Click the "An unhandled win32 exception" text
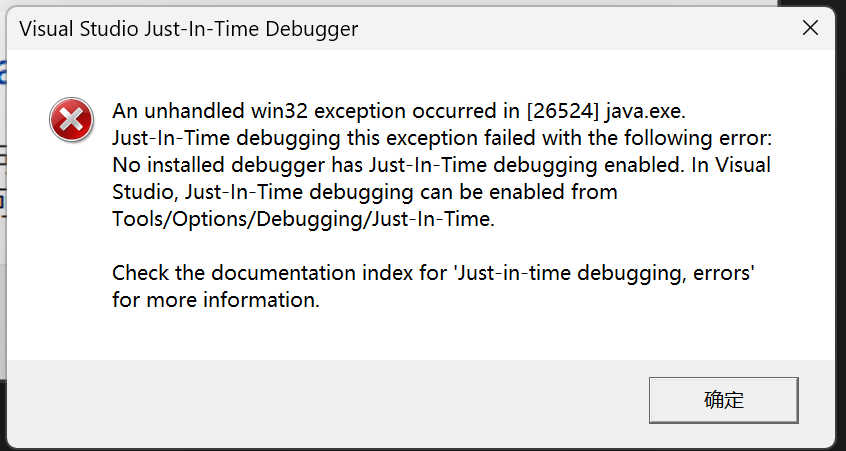The height and width of the screenshot is (451, 846). pyautogui.click(x=250, y=109)
